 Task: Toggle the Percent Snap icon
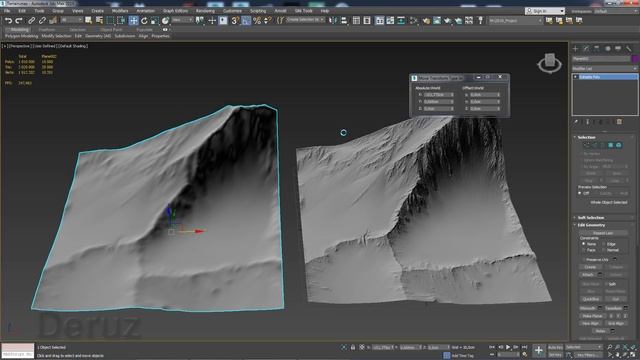257,20
